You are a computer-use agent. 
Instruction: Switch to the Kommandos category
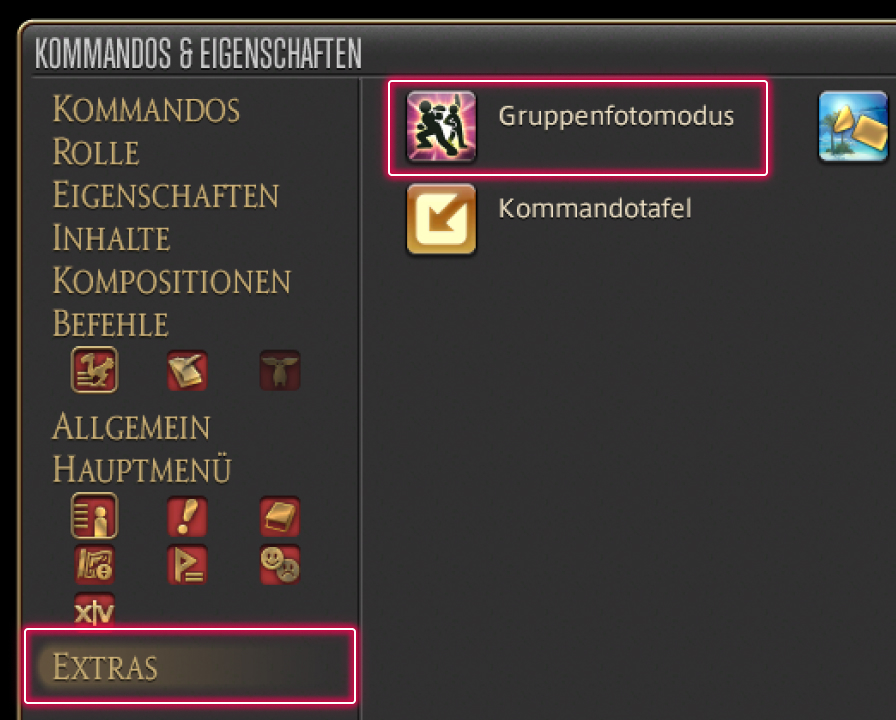point(146,109)
